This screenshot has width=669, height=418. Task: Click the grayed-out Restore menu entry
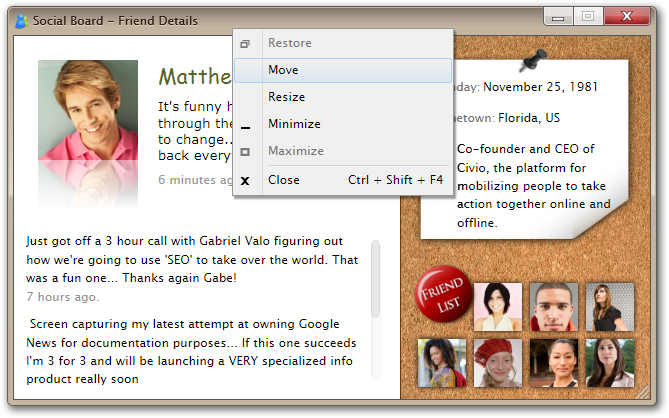coord(289,43)
